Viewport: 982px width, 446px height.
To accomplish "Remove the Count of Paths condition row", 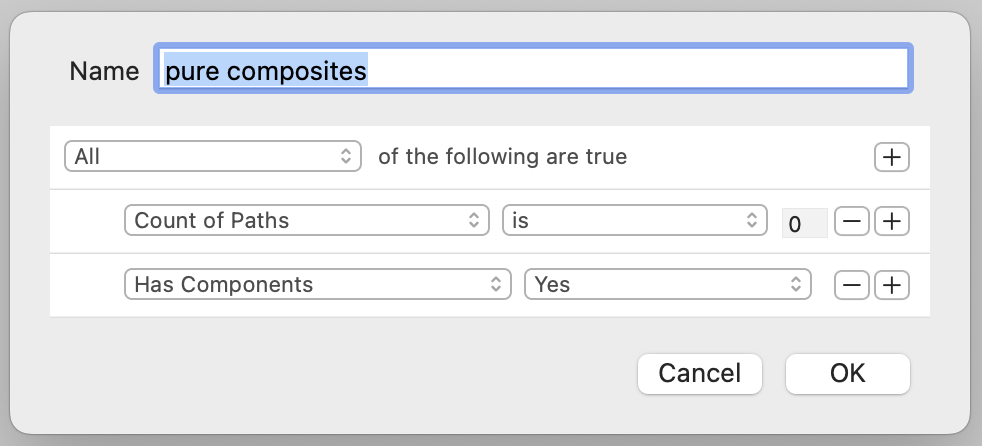I will [x=851, y=221].
